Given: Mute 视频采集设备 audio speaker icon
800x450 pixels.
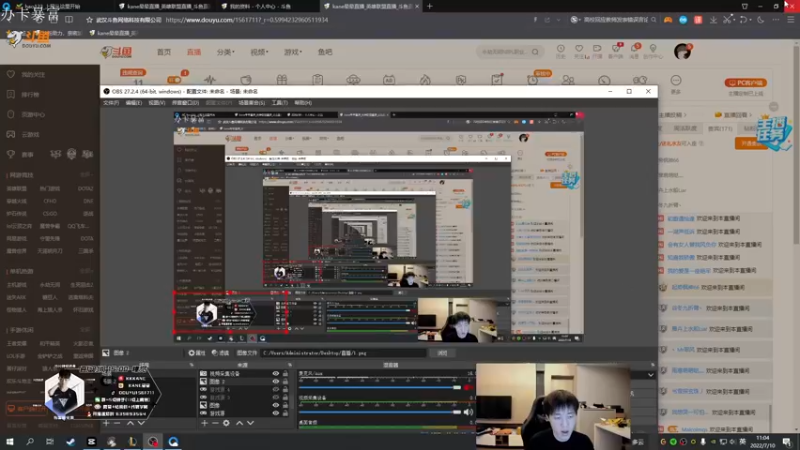Looking at the screenshot, I should [468, 412].
